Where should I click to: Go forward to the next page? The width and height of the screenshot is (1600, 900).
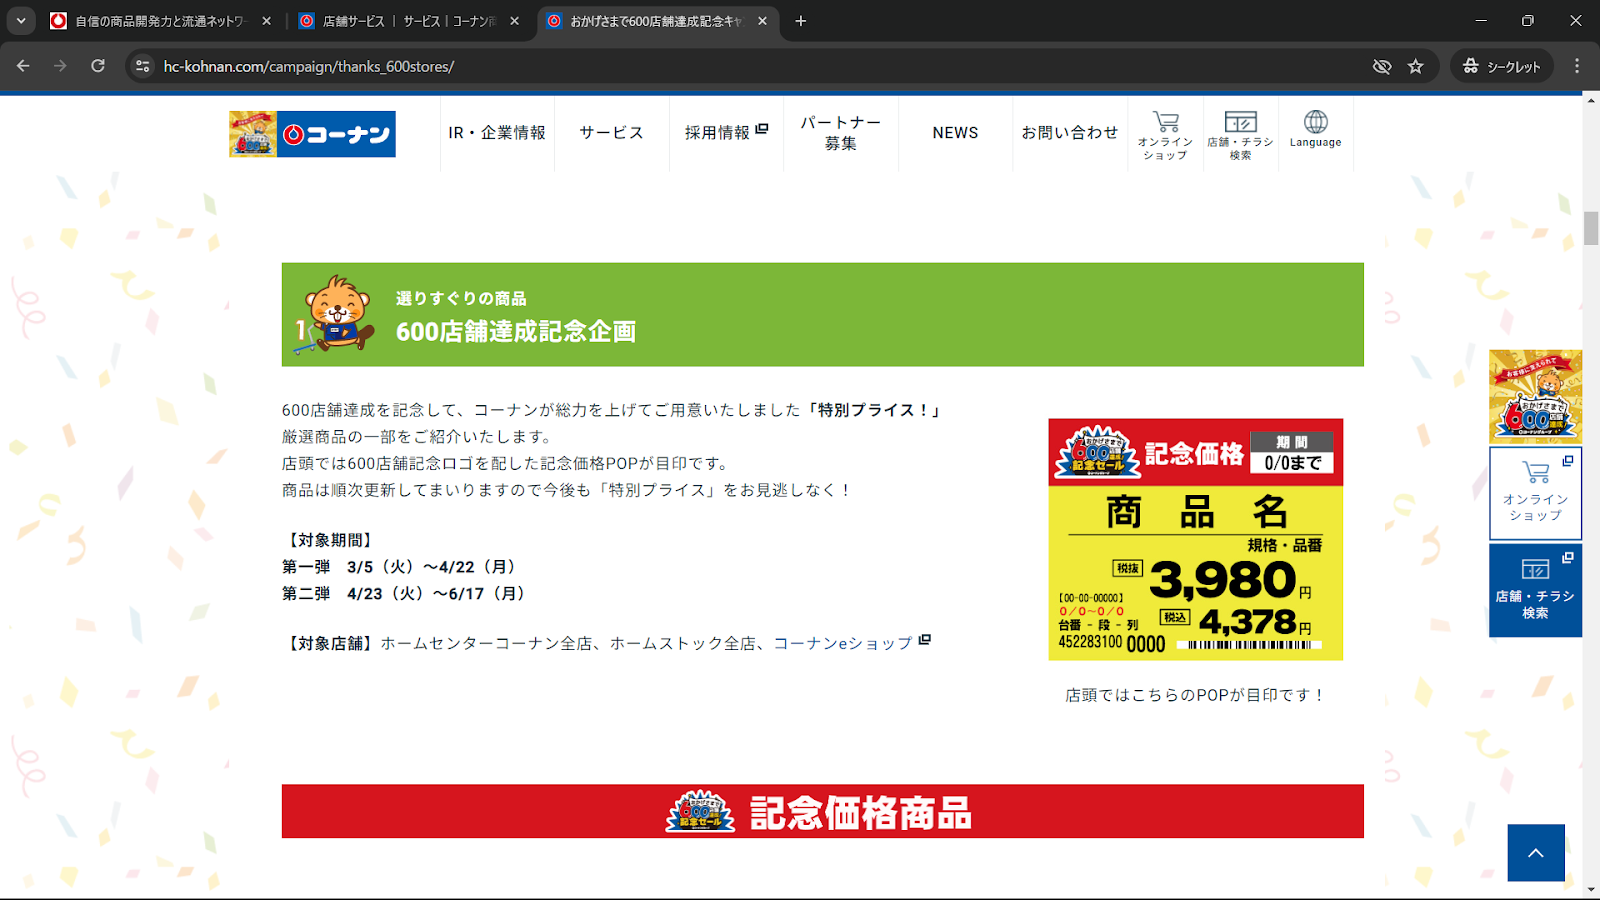tap(60, 66)
